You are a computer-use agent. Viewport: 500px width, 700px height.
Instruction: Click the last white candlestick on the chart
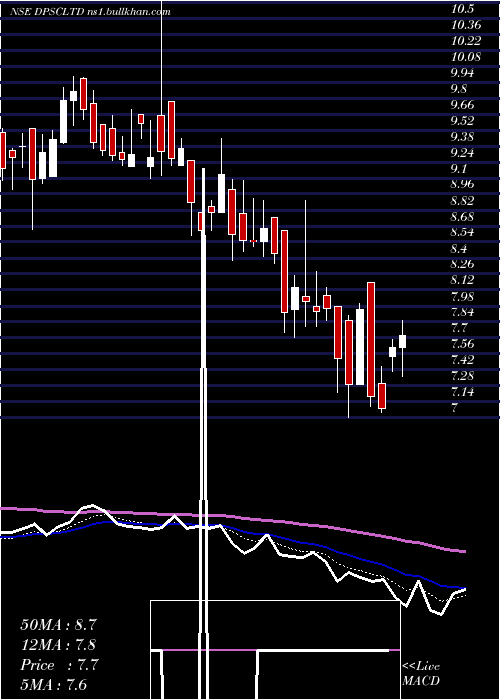(402, 342)
